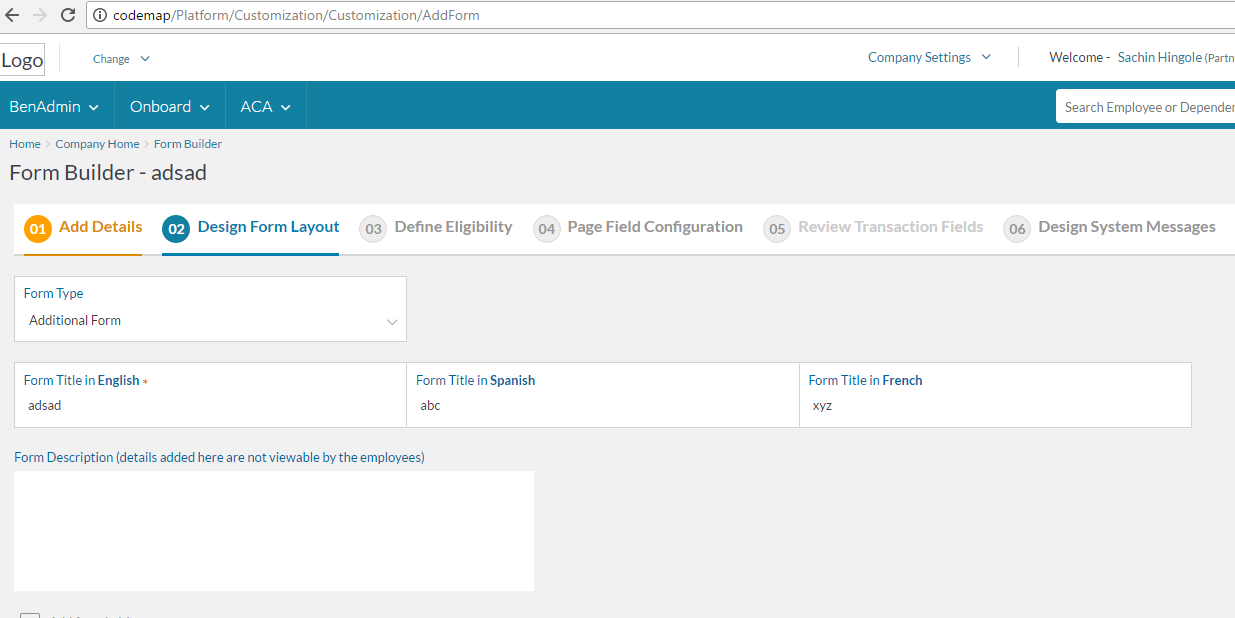Reload the page with refresh icon
This screenshot has height=618, width=1235.
pyautogui.click(x=68, y=16)
